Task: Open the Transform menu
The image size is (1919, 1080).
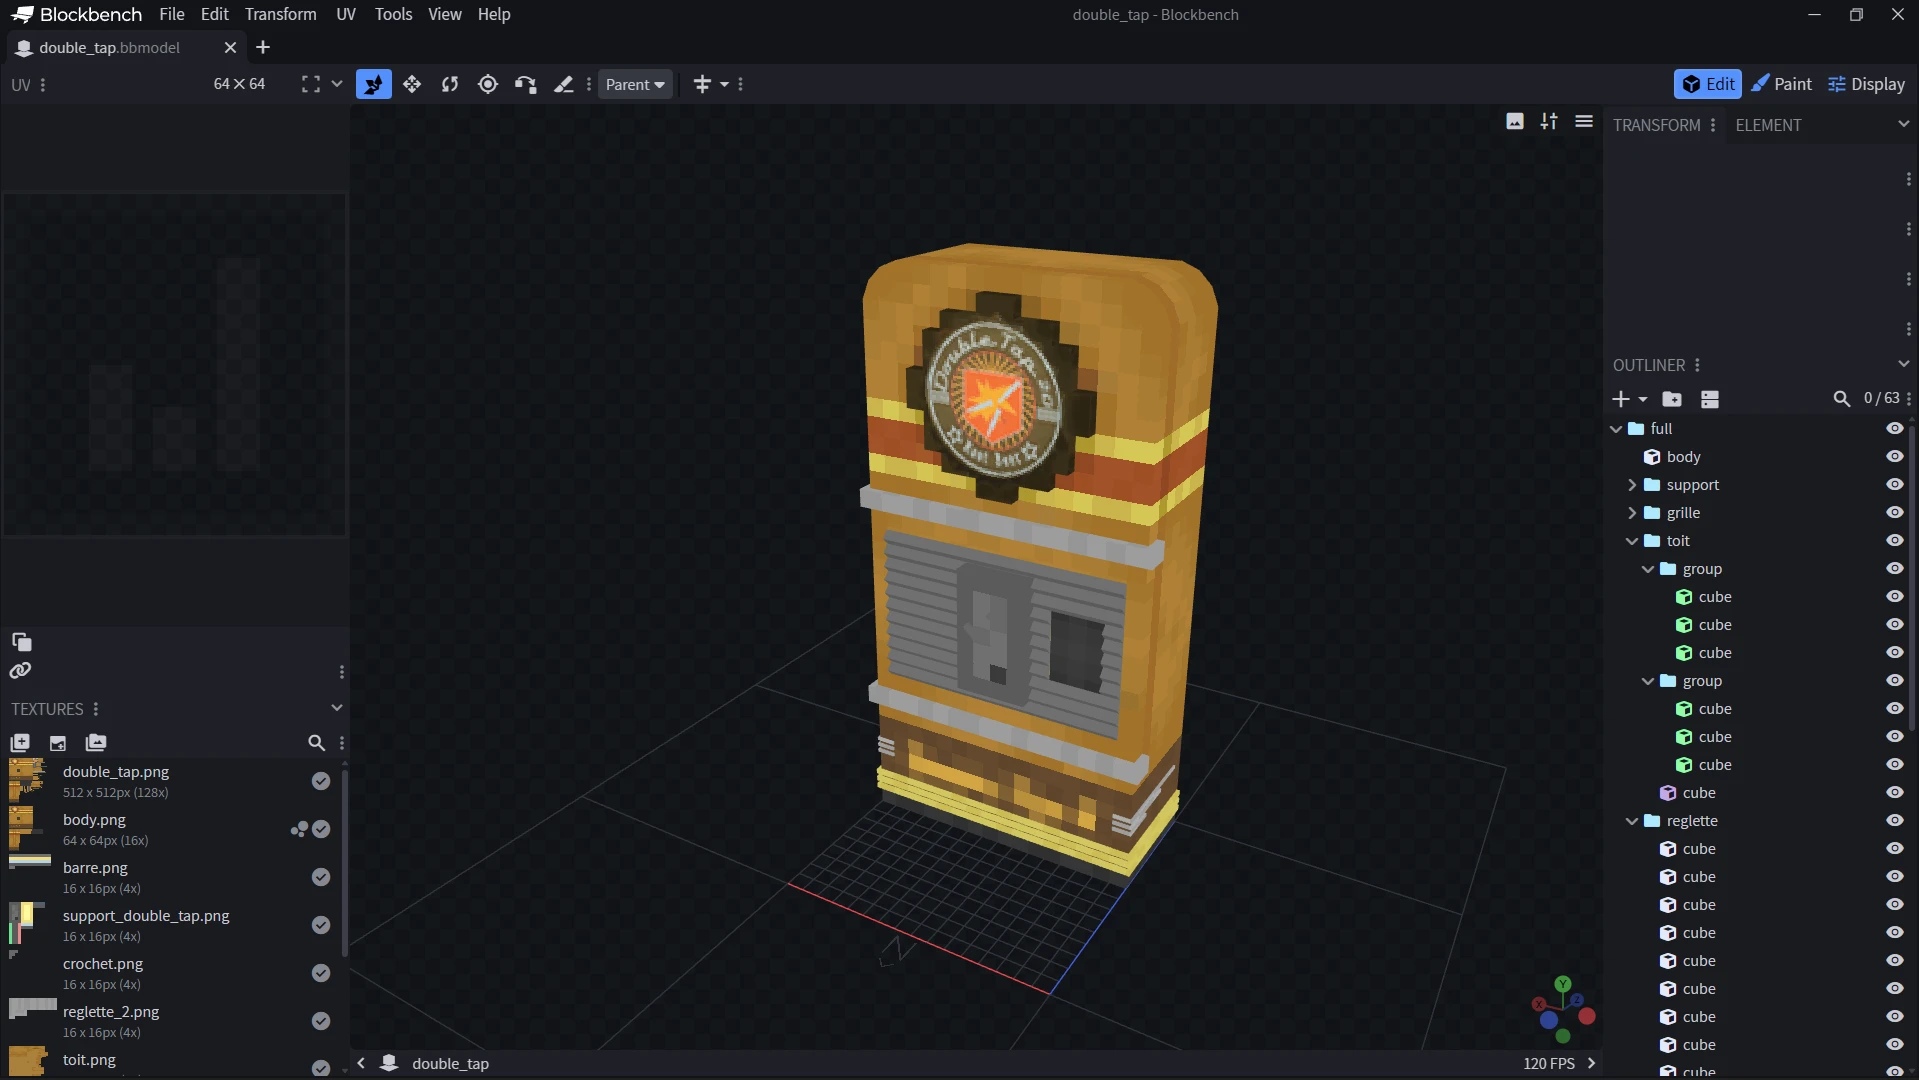Action: [281, 14]
